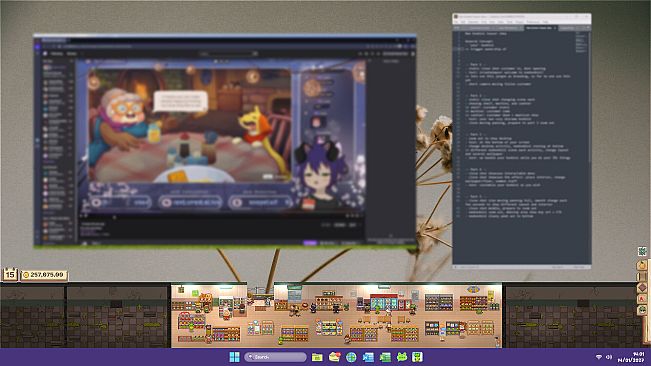Click the day 15 calendar counter
Viewport: 651px width, 366px height.
10,274
